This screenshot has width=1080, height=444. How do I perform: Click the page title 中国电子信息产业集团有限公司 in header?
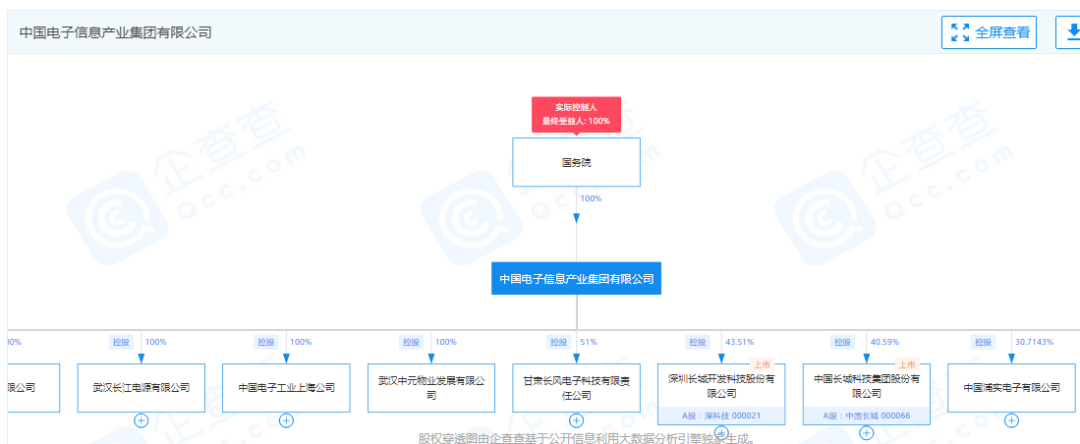click(x=115, y=32)
